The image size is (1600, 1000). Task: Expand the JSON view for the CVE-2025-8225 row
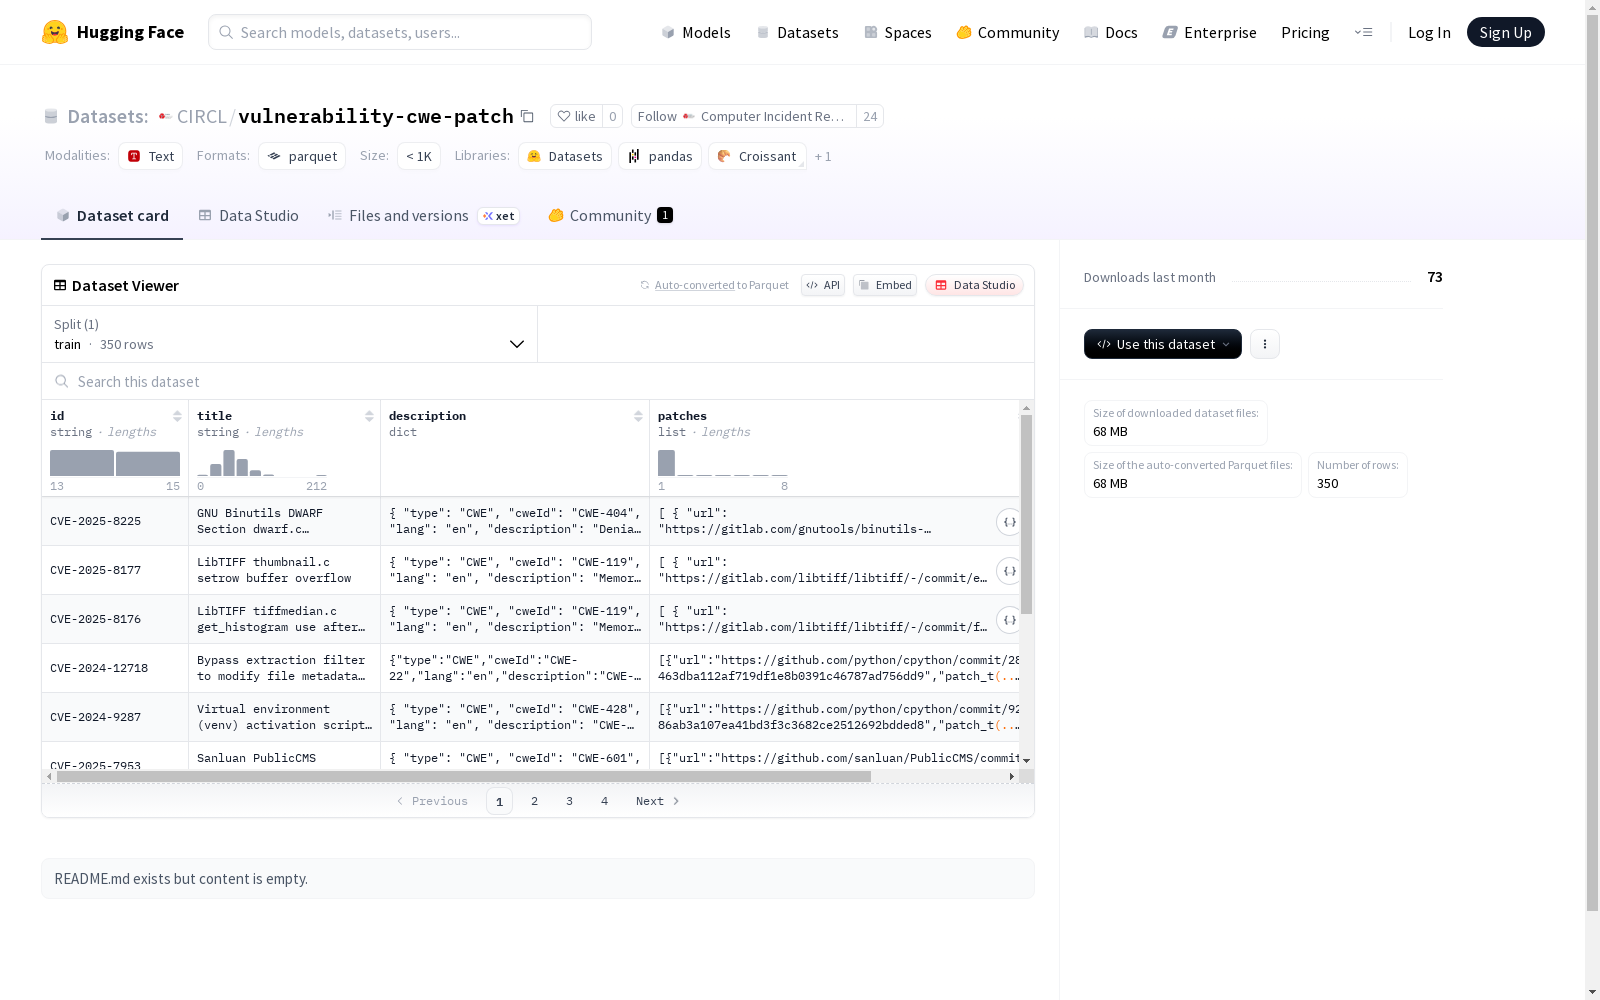pyautogui.click(x=1009, y=522)
